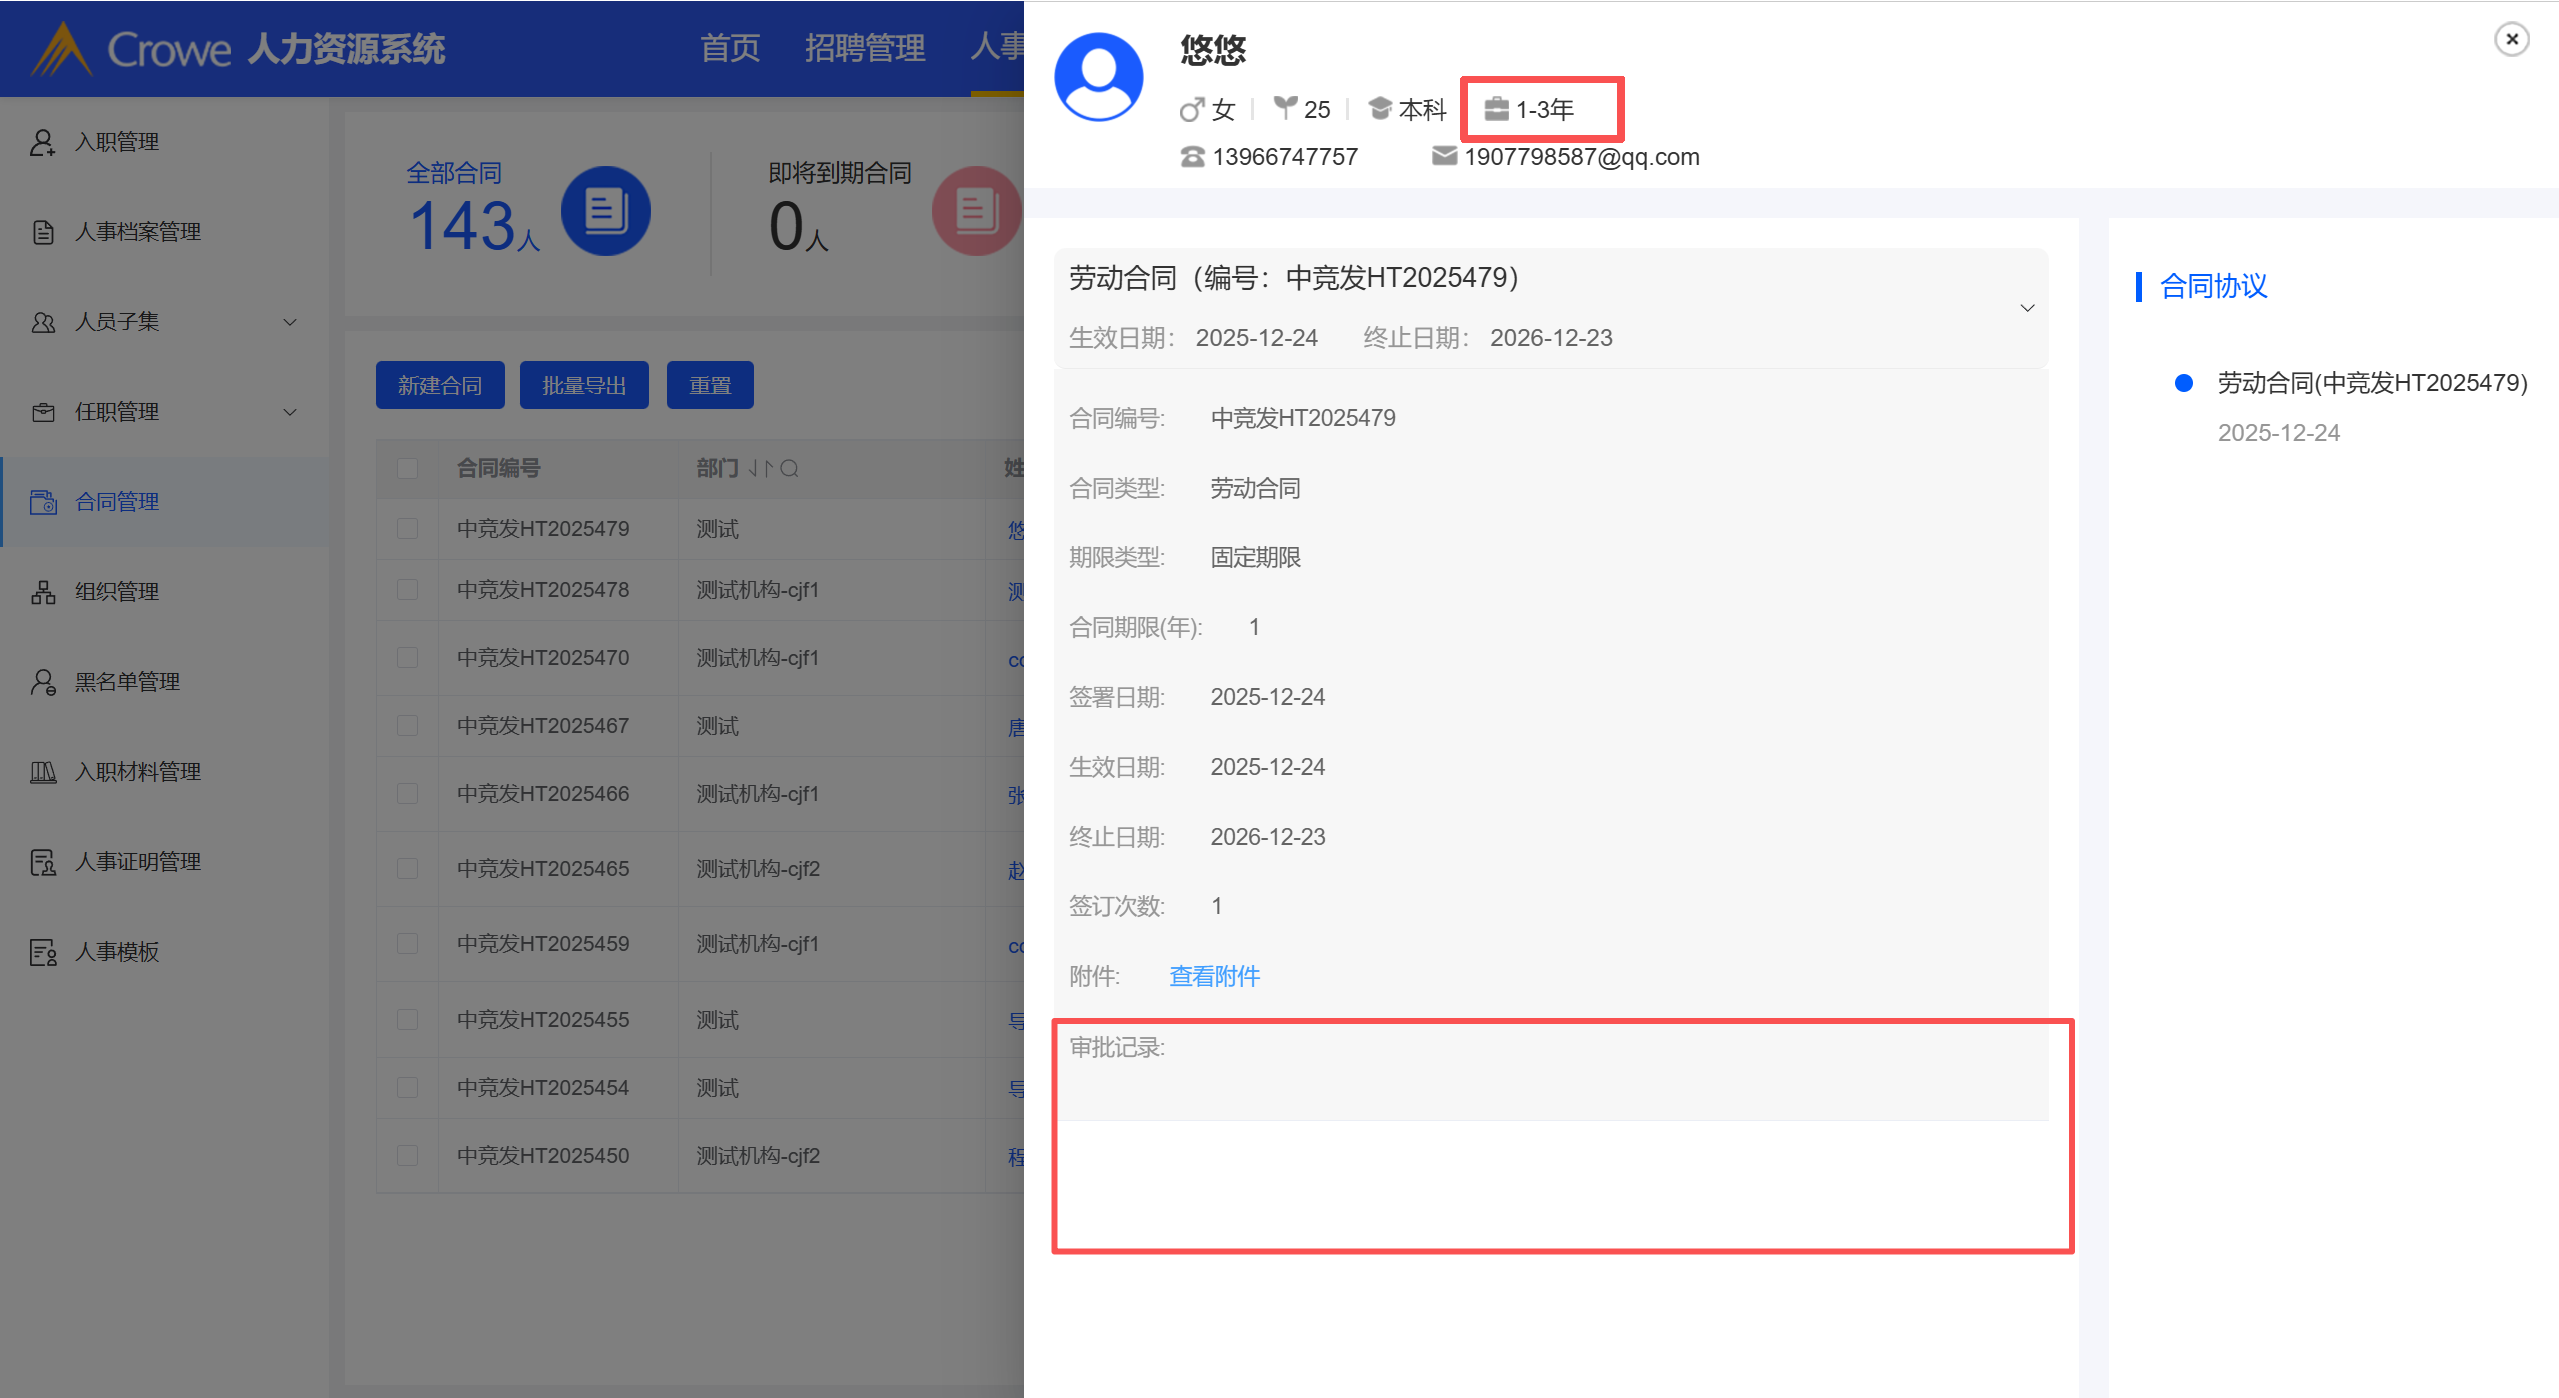Screen dimensions: 2559x1398
Task: Collapse the 劳动合同 details panel chevron
Action: pyautogui.click(x=2027, y=308)
